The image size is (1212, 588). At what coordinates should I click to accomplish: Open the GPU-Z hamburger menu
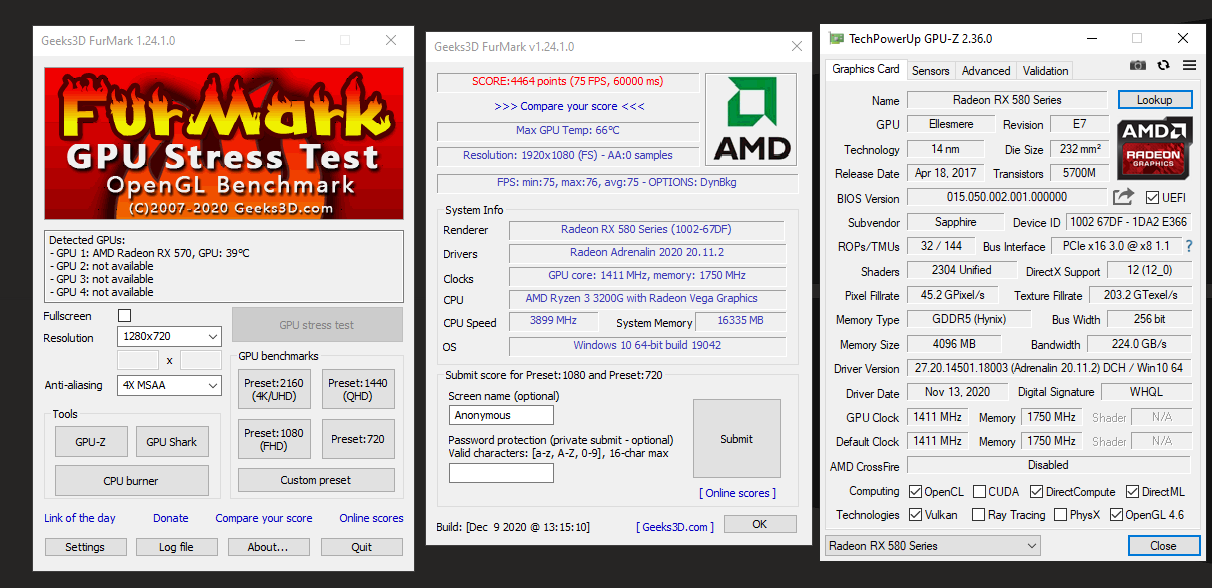(1189, 65)
